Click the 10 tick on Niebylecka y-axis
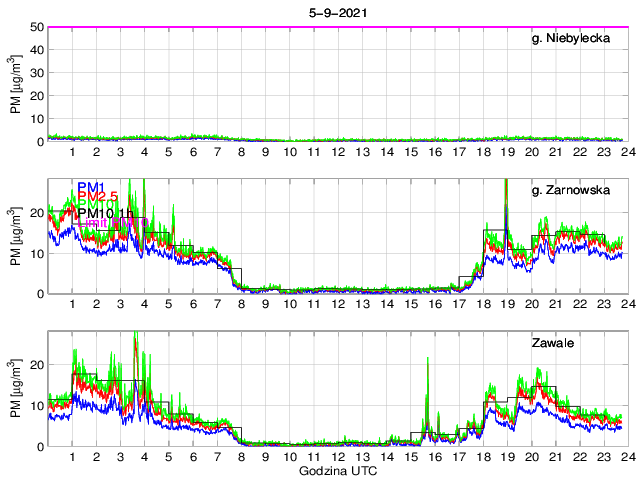The width and height of the screenshot is (640, 480). coord(37,119)
